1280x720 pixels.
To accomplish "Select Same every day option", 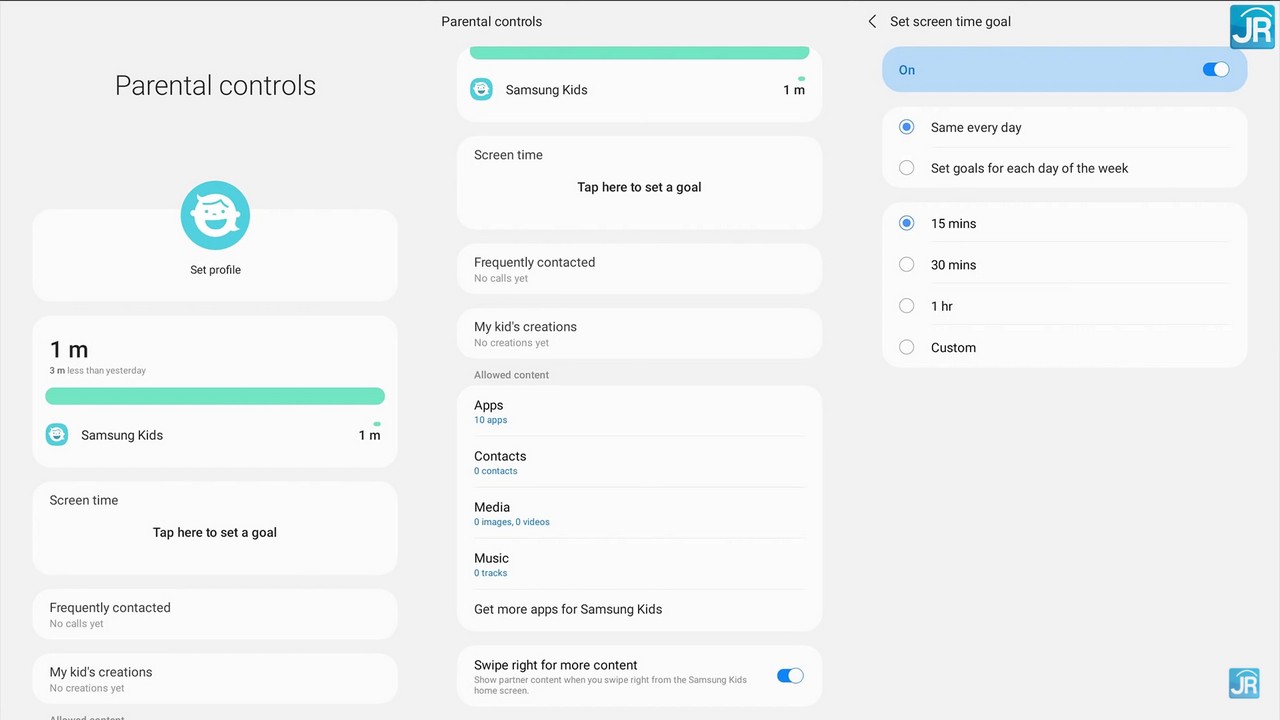I will tap(1064, 127).
